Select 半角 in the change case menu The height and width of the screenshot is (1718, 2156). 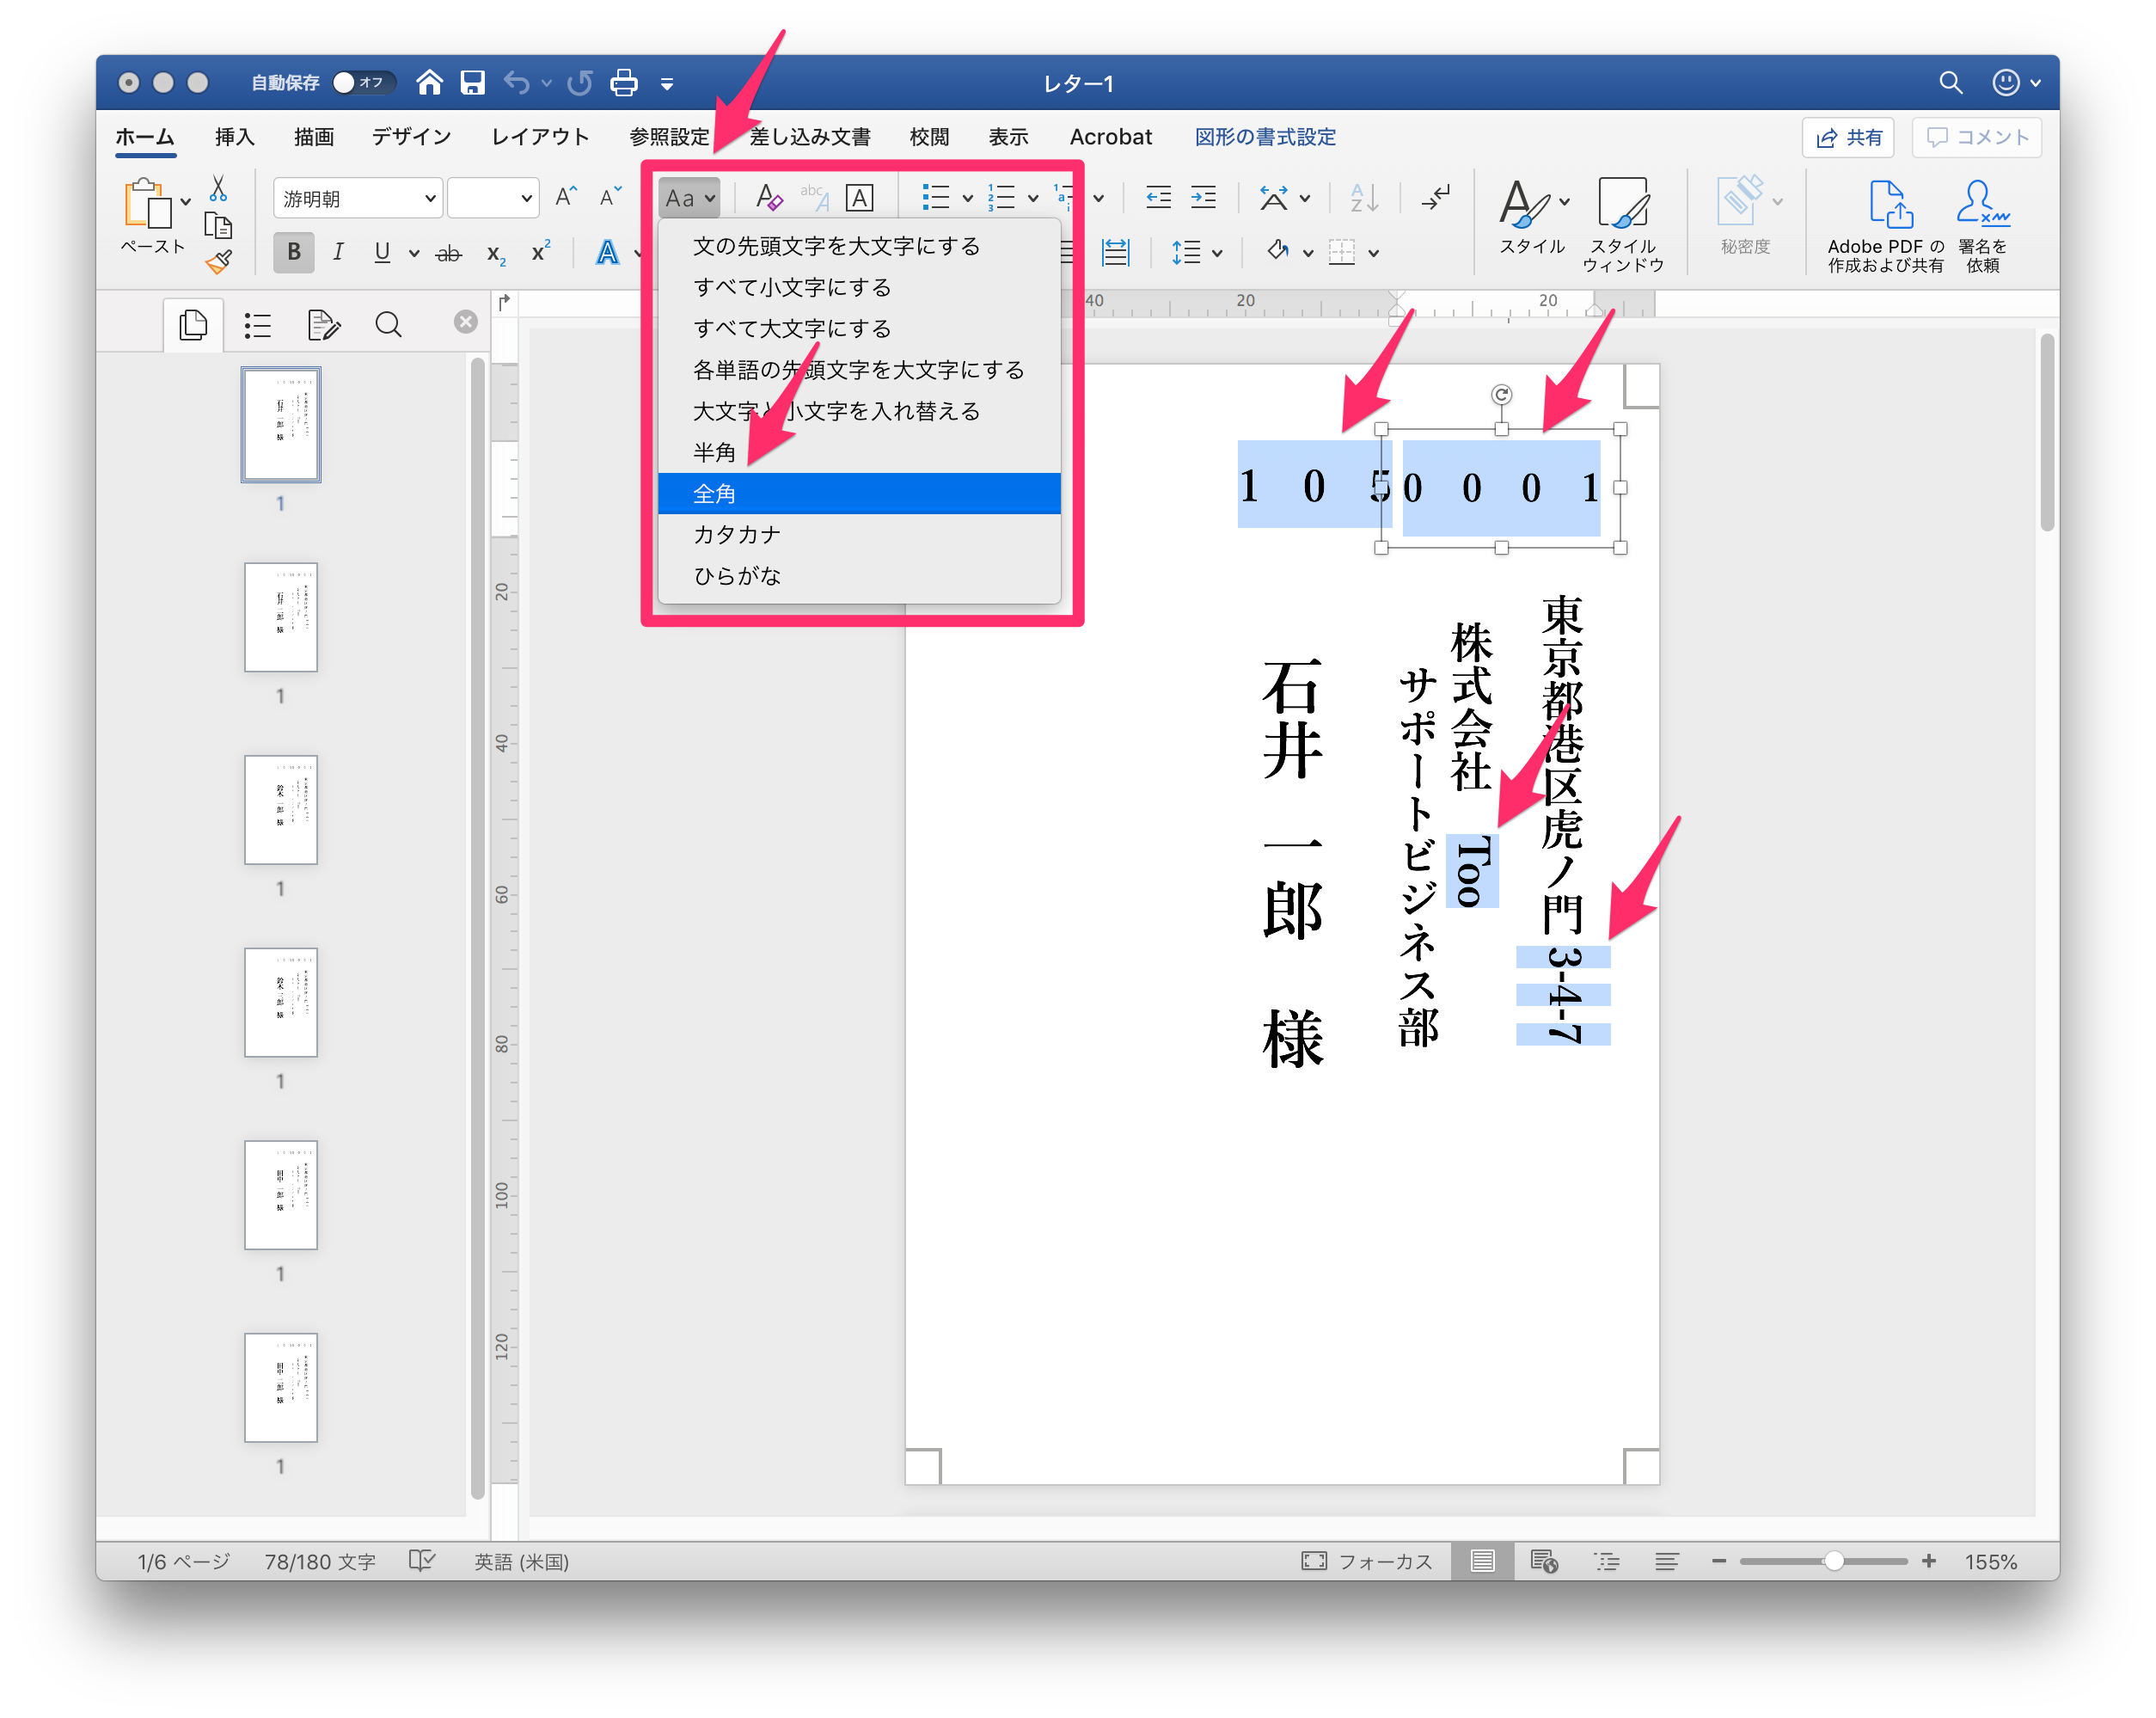(859, 452)
